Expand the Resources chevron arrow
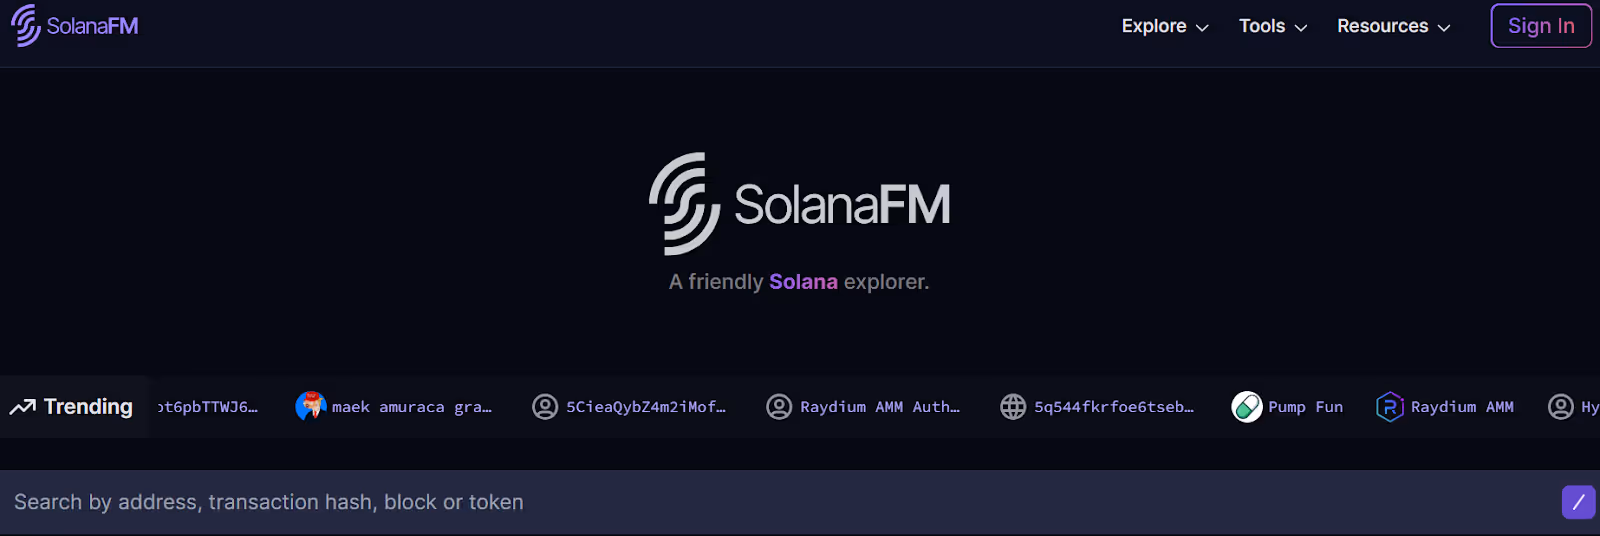Image resolution: width=1600 pixels, height=536 pixels. [1444, 28]
